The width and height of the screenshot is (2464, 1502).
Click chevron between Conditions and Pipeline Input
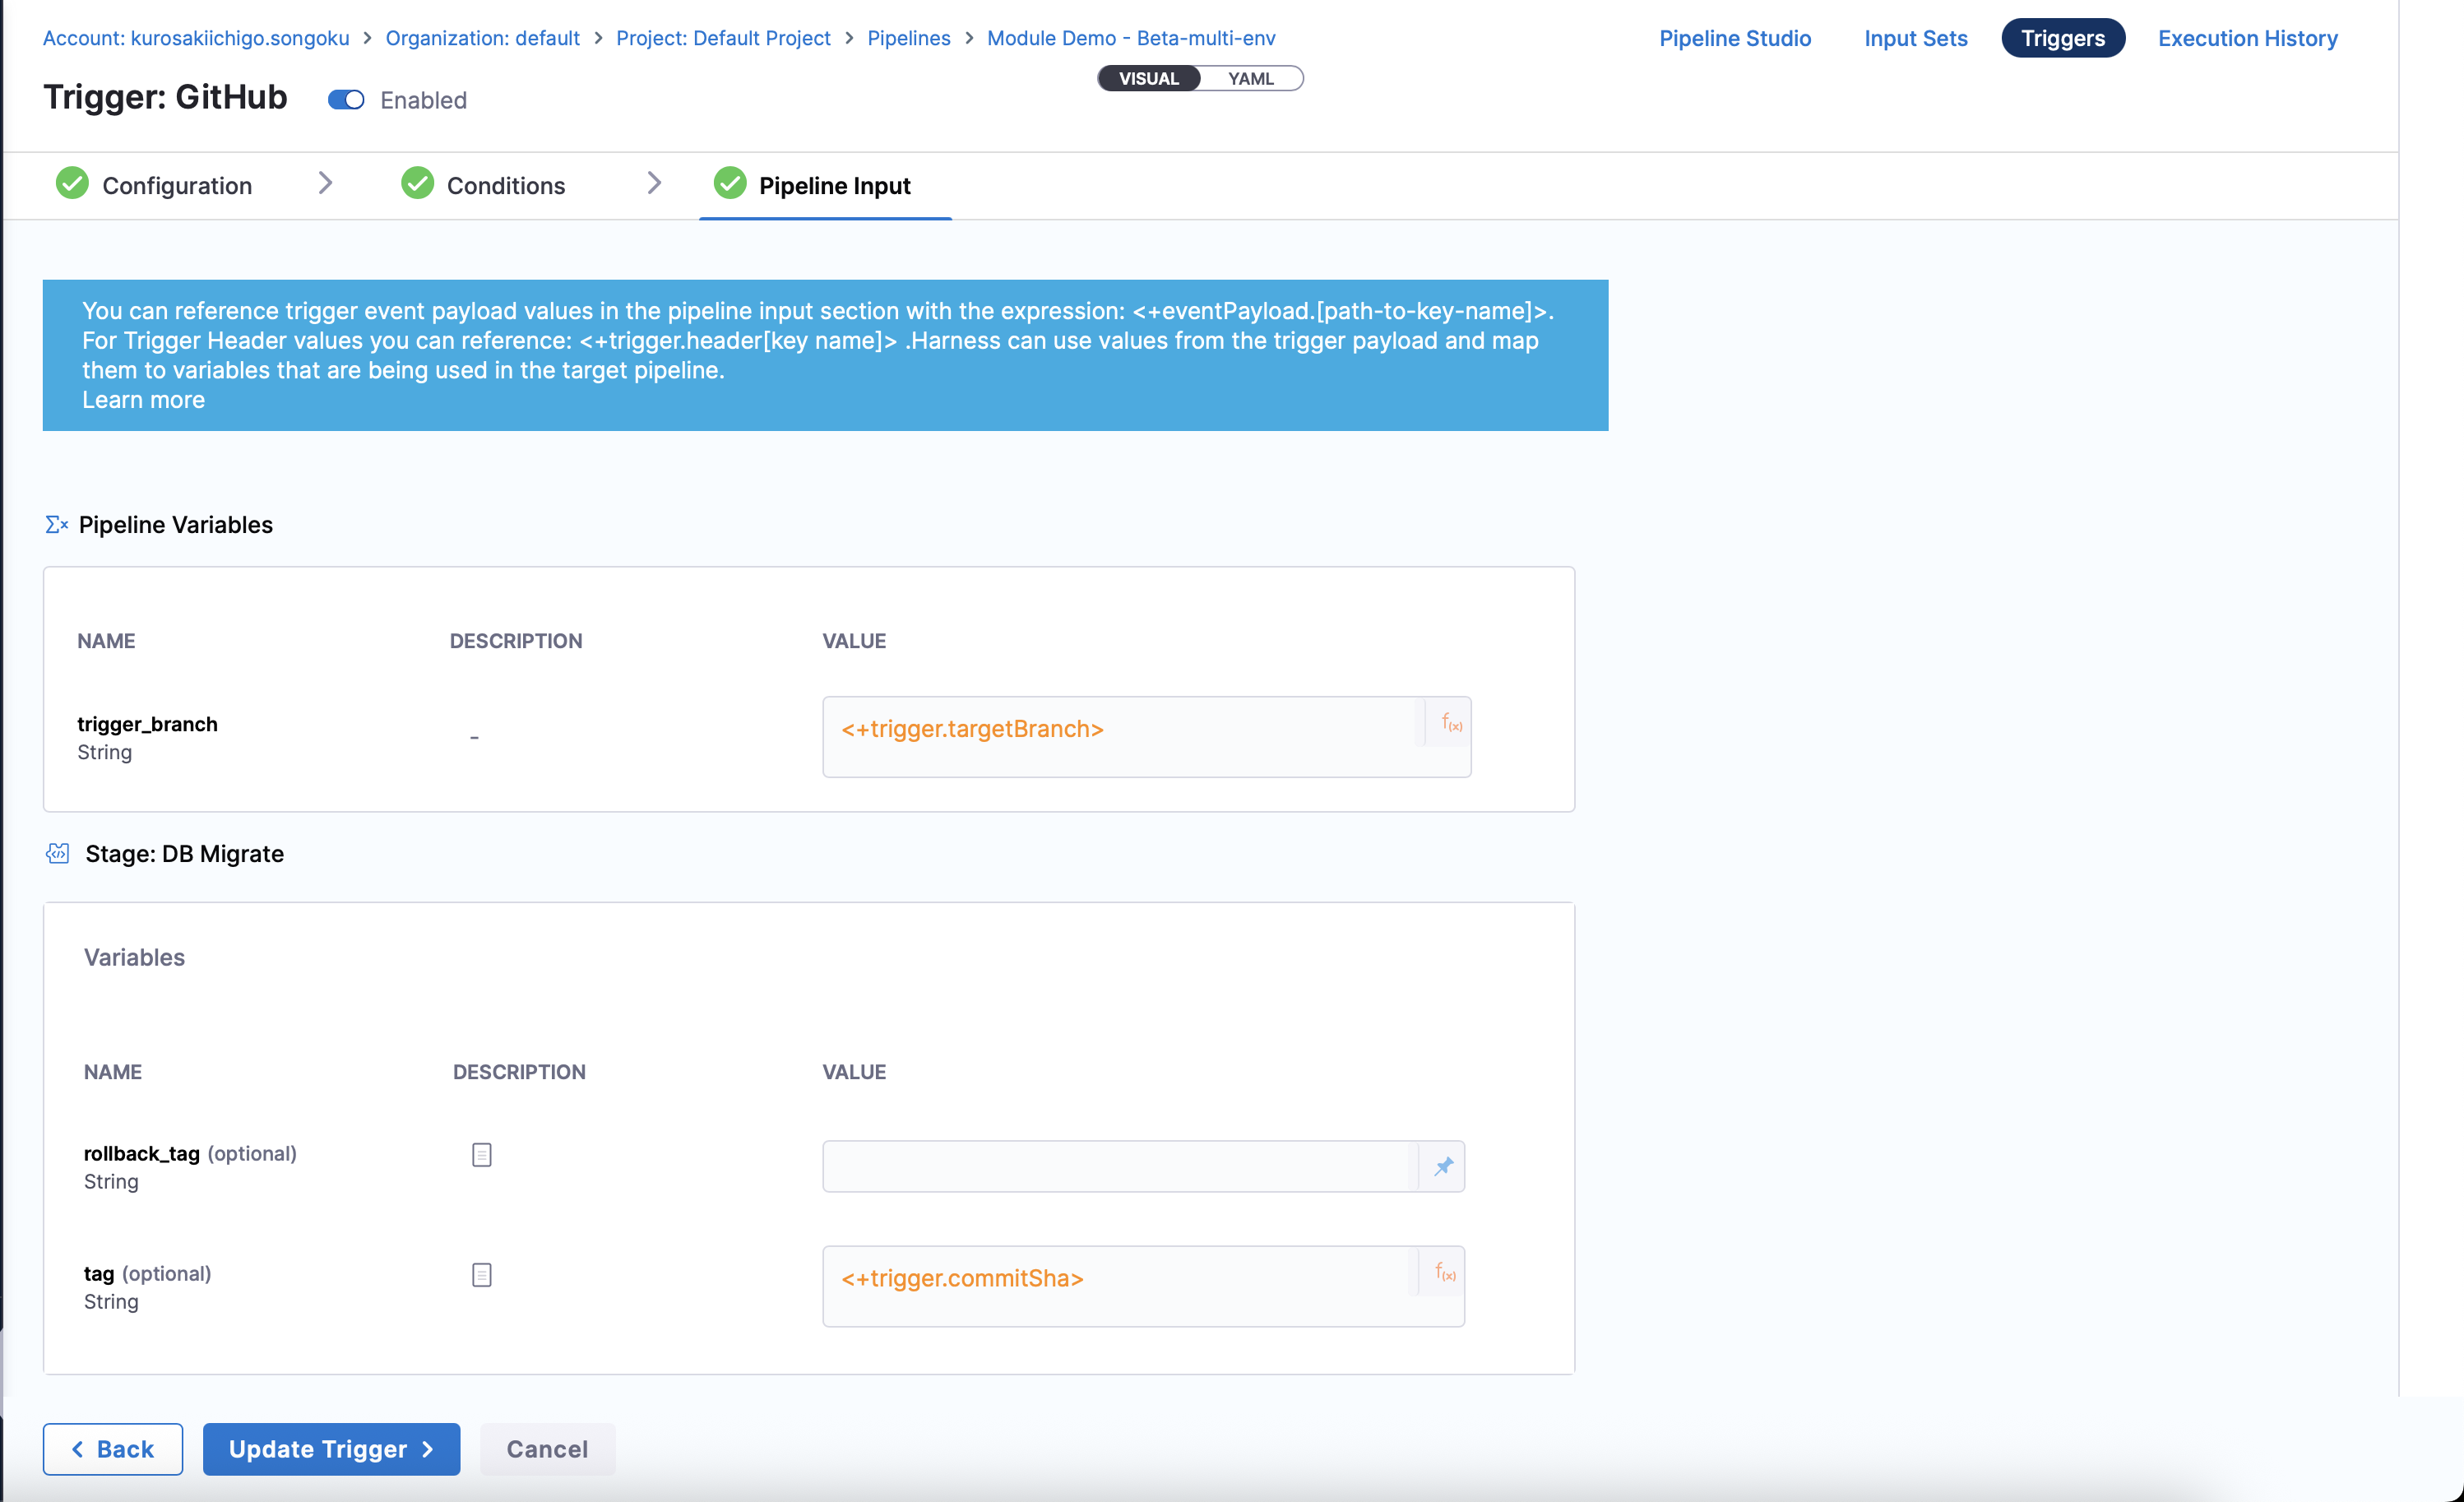click(654, 183)
